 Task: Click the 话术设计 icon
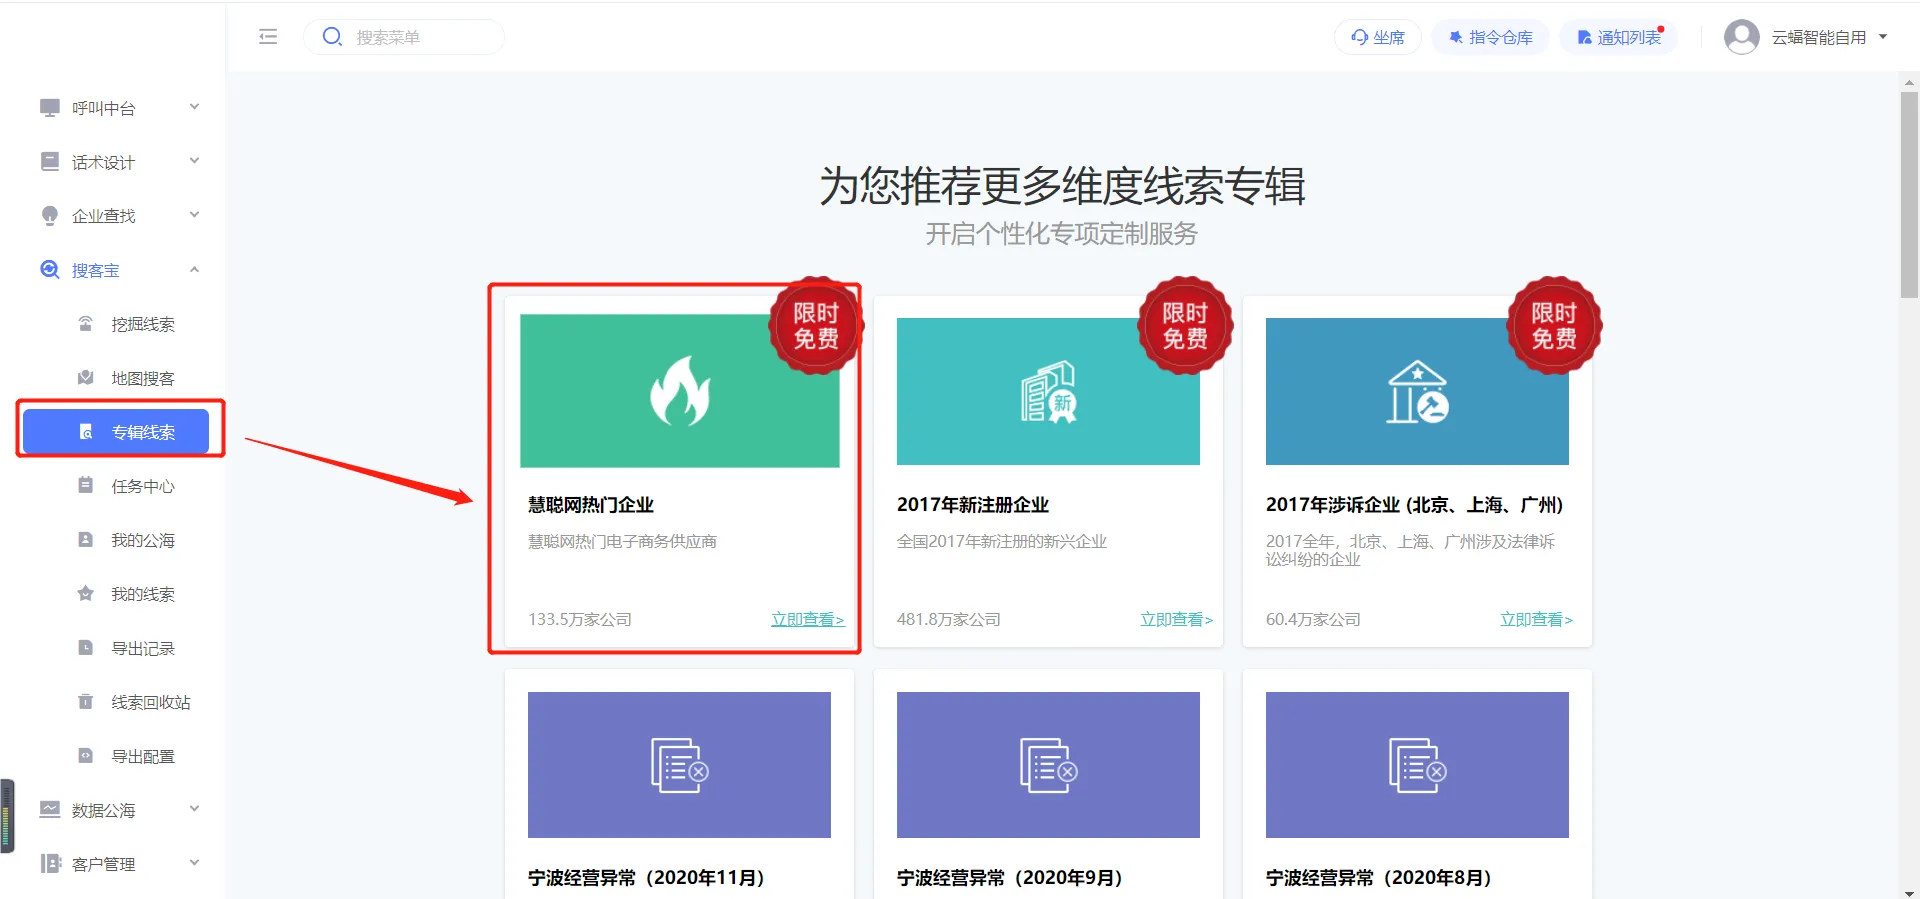(50, 161)
